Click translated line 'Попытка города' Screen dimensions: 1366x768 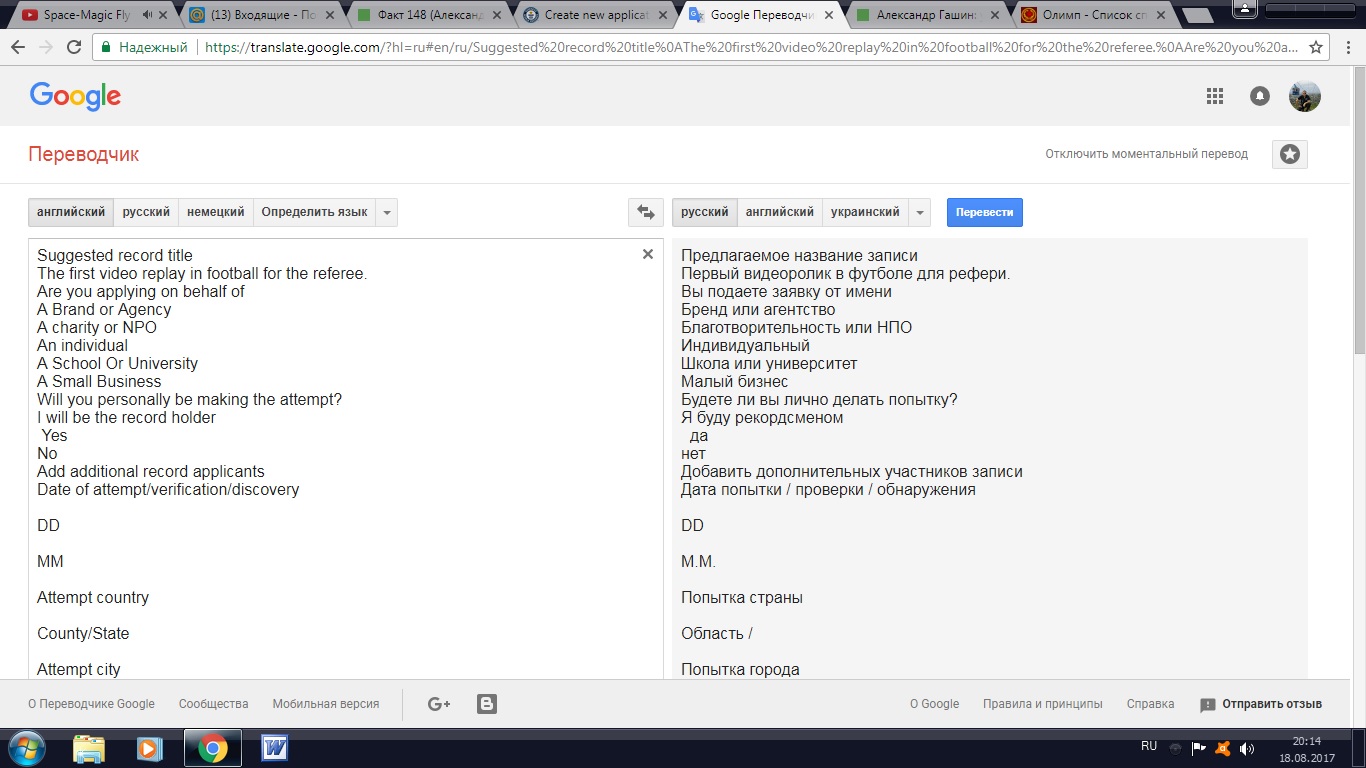coord(740,669)
